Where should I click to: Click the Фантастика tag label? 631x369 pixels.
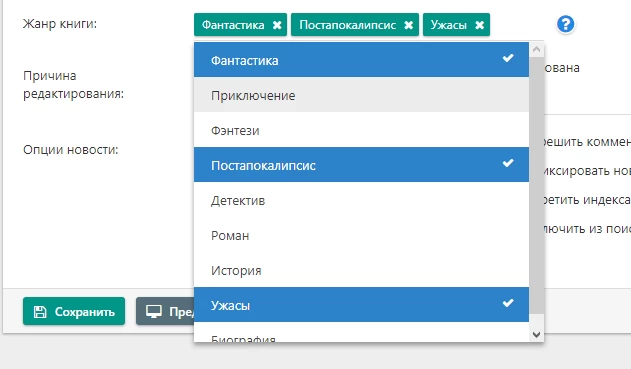click(x=233, y=25)
